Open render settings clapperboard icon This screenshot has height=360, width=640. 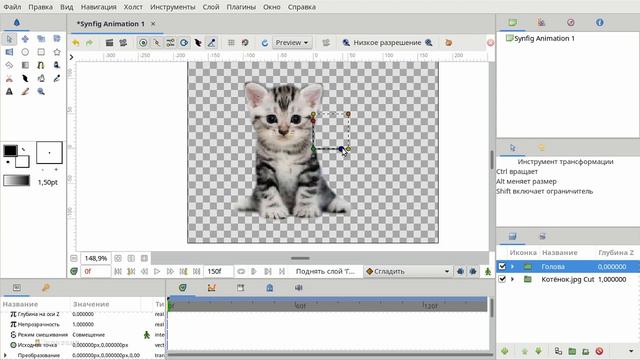point(109,42)
